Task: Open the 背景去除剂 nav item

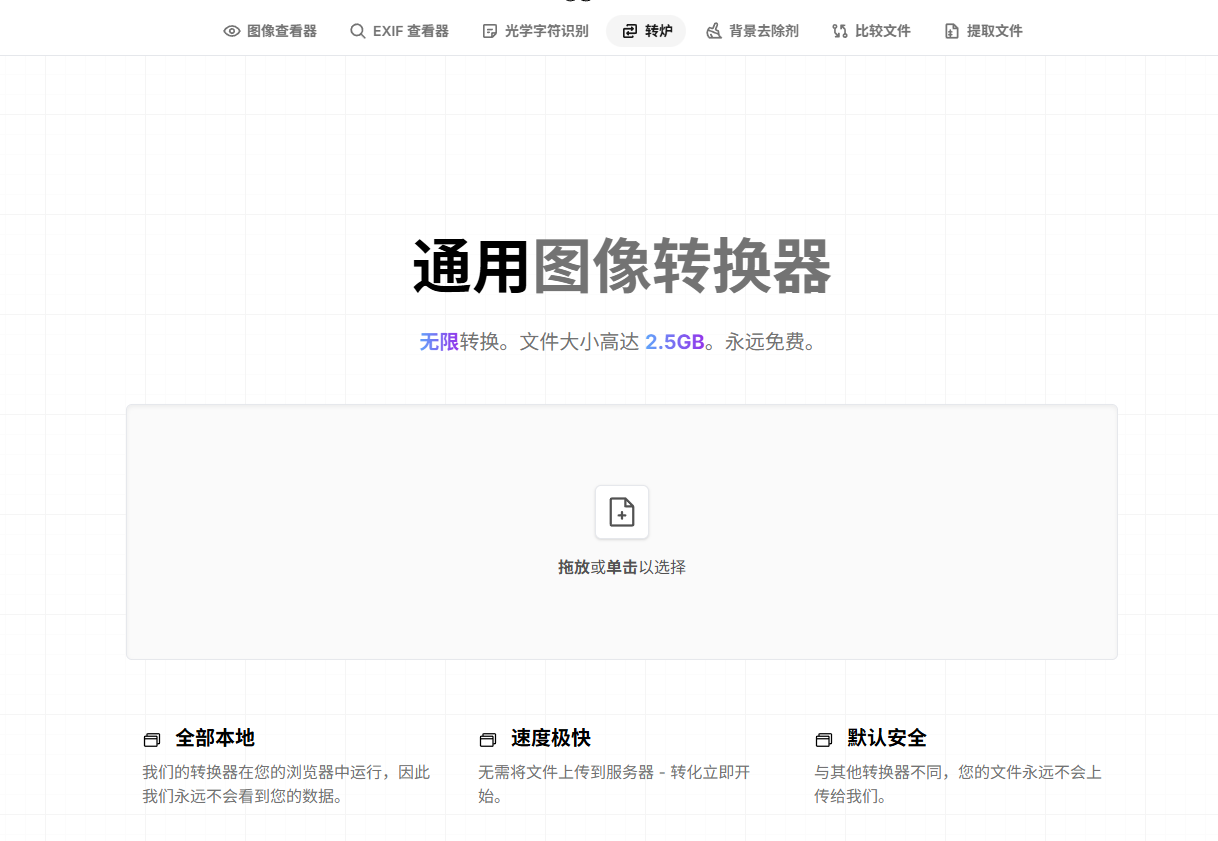Action: click(x=751, y=31)
